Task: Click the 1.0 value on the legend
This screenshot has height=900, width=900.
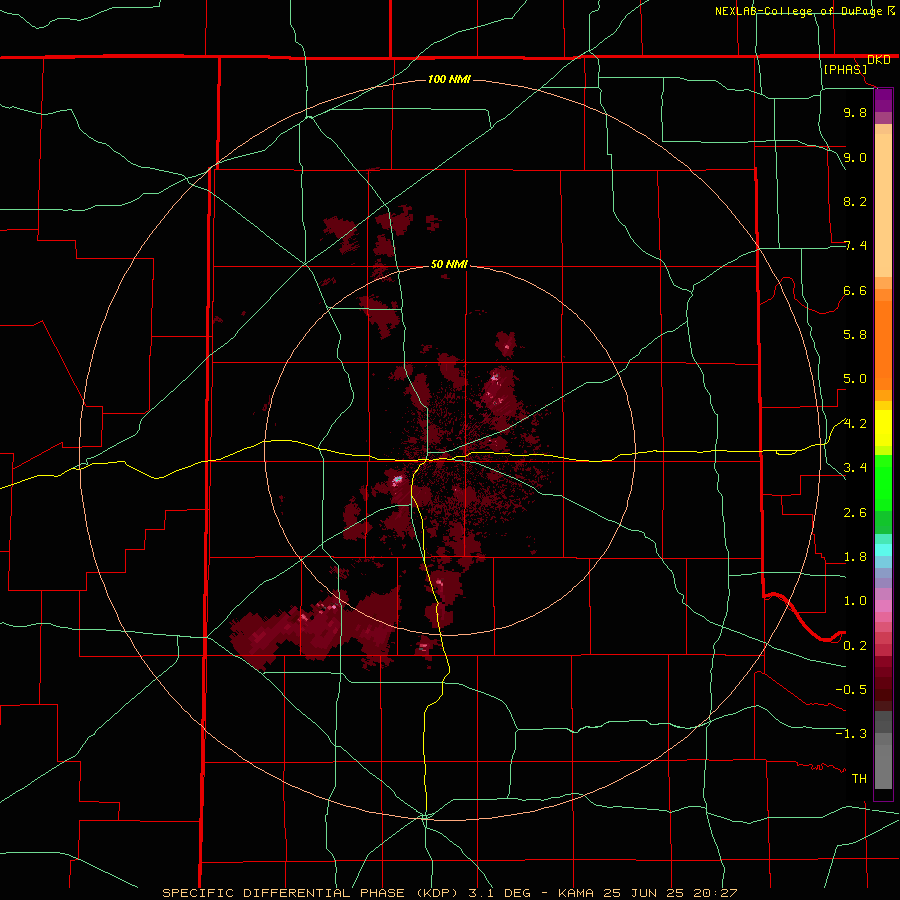Action: pos(855,601)
